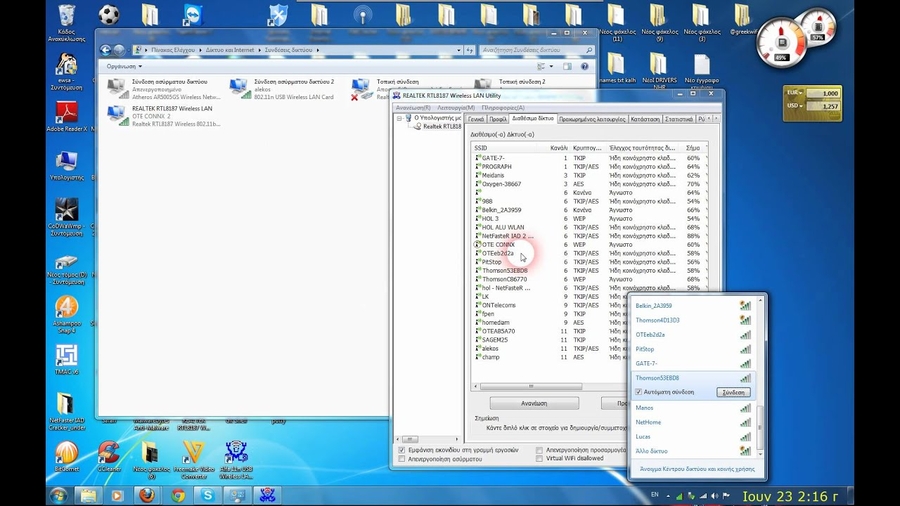The width and height of the screenshot is (900, 506).
Task: Open the wireless antenna desktop icon
Action: pyautogui.click(x=362, y=15)
